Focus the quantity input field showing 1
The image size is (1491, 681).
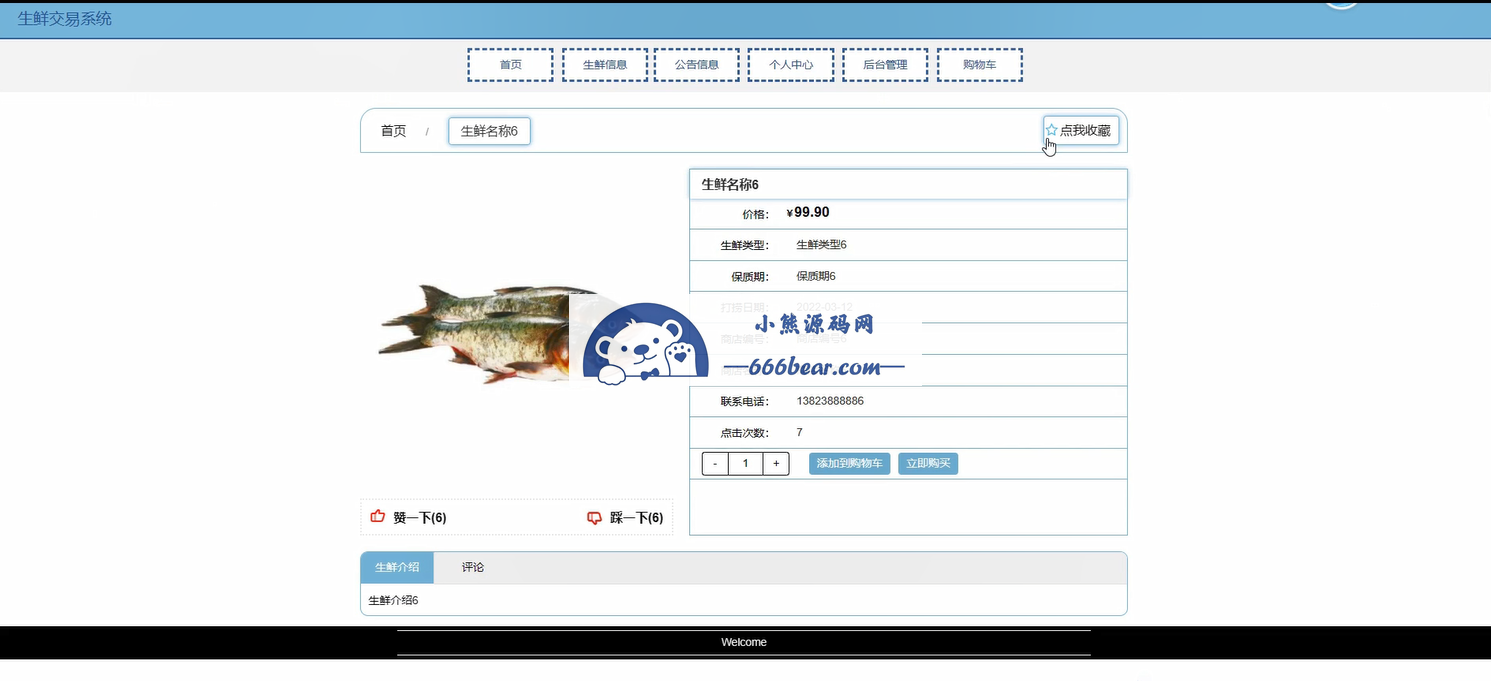coord(746,463)
